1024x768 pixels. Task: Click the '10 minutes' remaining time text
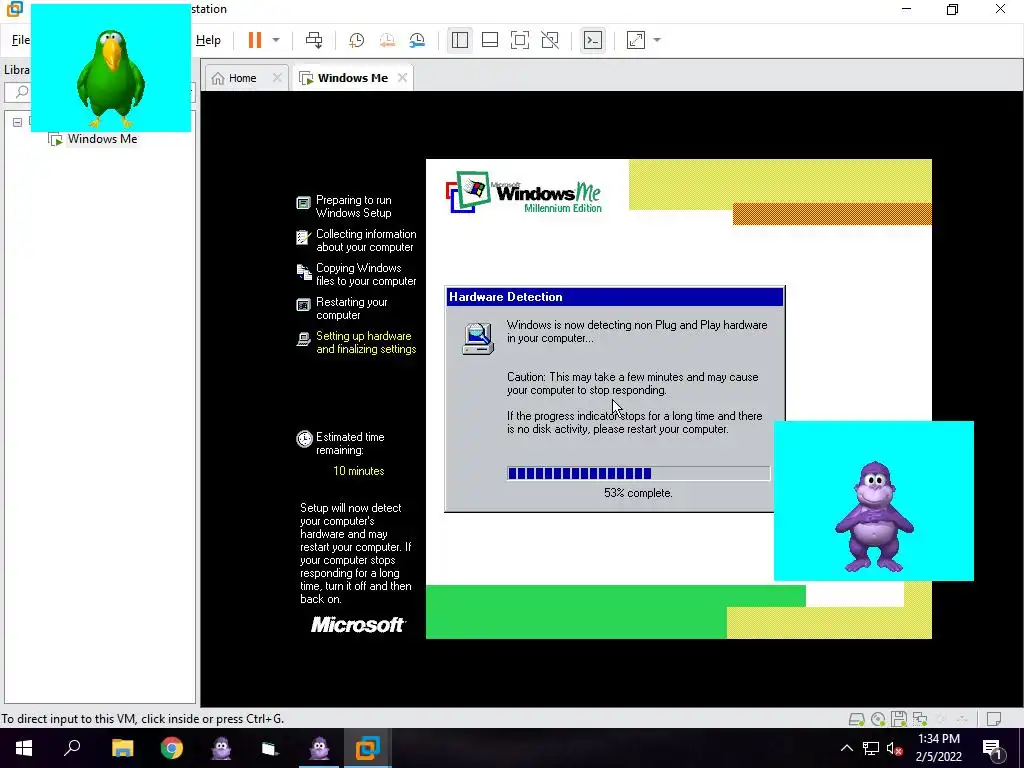[x=359, y=471]
